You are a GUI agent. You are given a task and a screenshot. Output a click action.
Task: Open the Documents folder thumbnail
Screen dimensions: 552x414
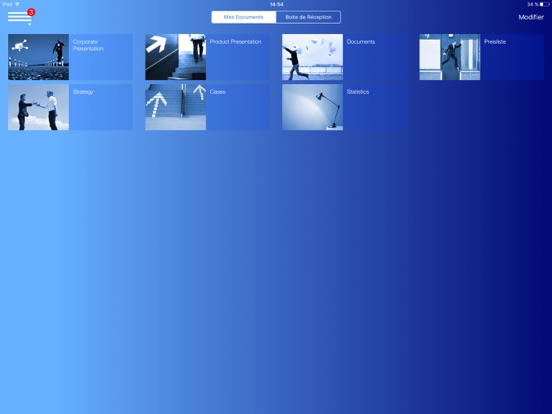(313, 57)
